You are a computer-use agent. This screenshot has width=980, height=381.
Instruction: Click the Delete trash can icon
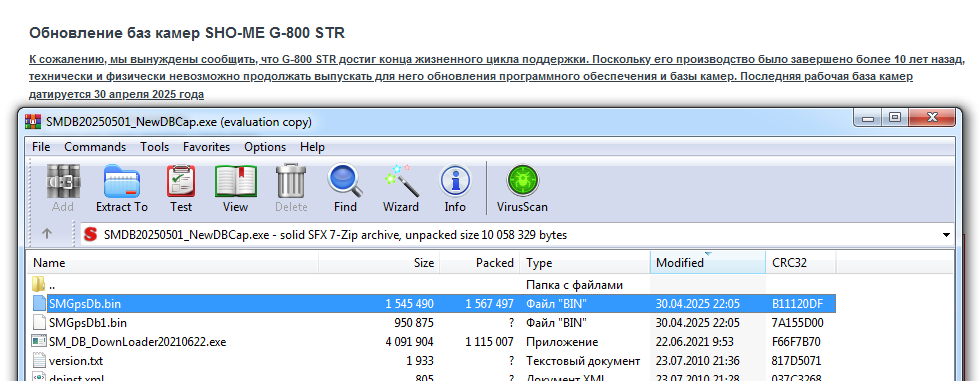(291, 181)
